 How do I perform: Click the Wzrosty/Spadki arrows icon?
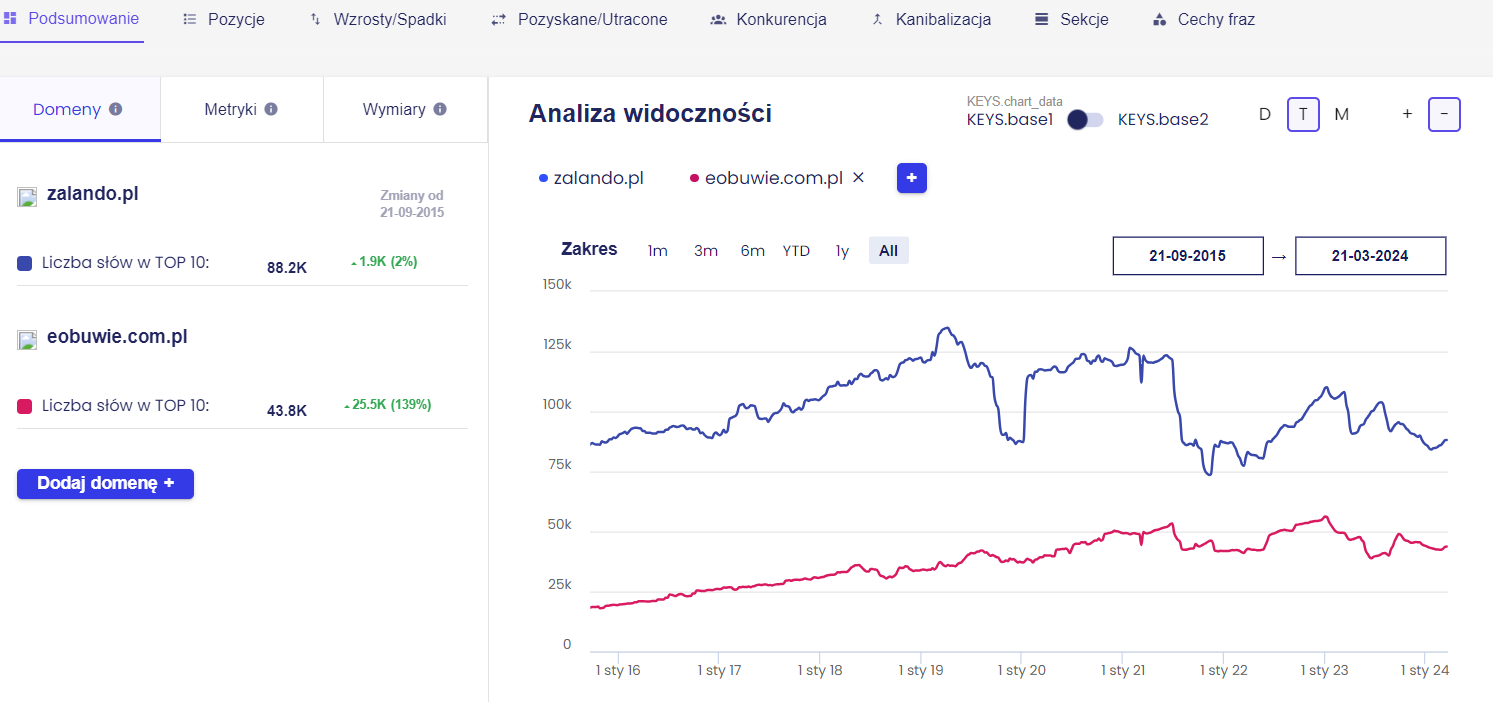tap(316, 19)
